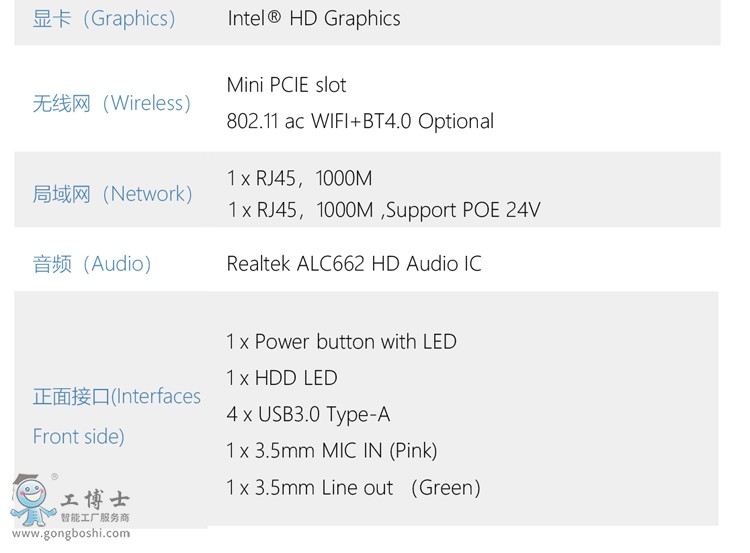Viewport: 750px width, 553px height.
Task: Click the RJ45 line without POE support
Action: tap(300, 178)
